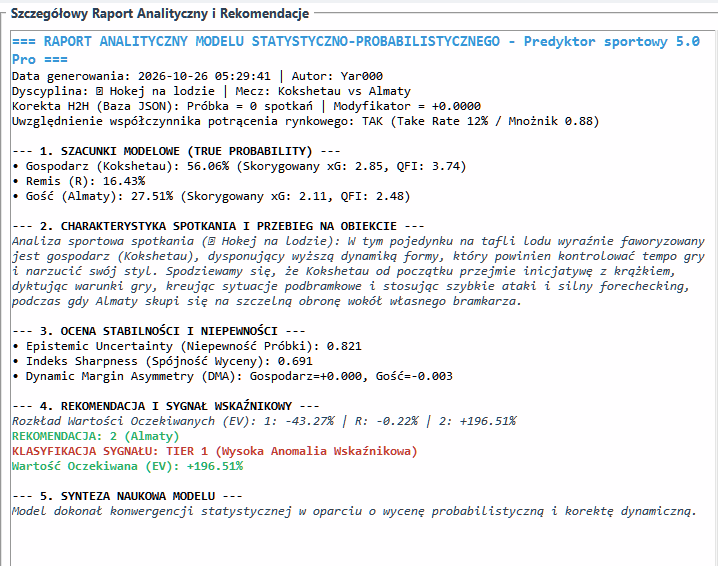Click the 'Gospodarz (Kokshetau): 56.06%' line
This screenshot has height=566, width=718.
click(239, 166)
